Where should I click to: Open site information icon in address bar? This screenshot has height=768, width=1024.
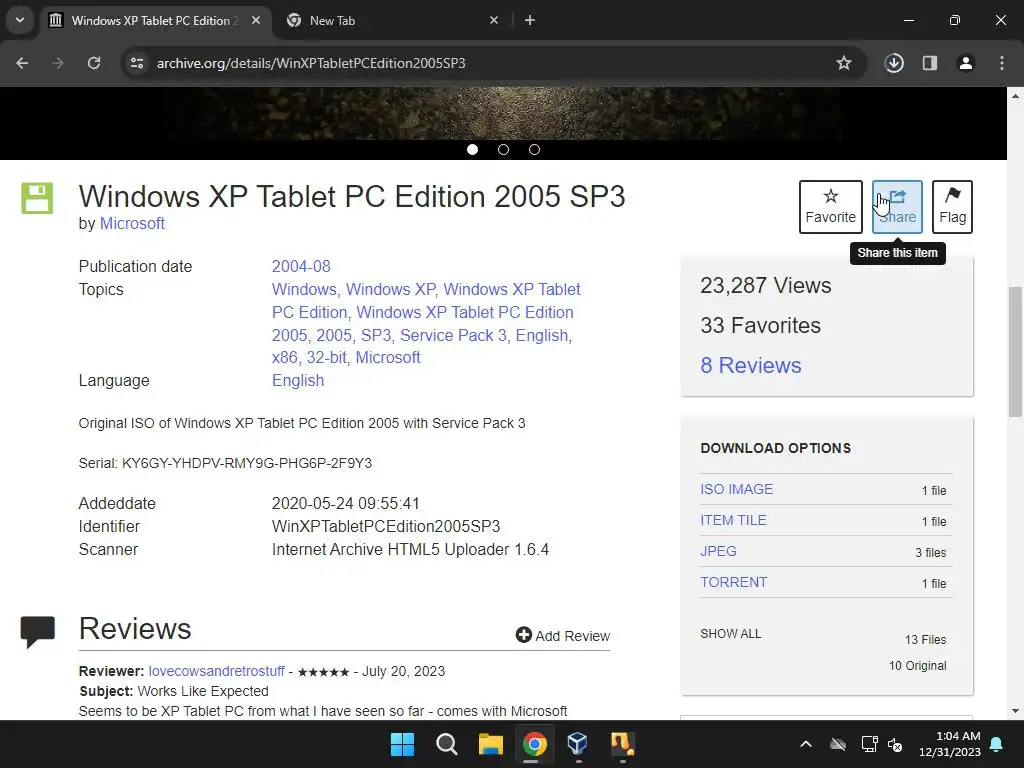point(137,63)
